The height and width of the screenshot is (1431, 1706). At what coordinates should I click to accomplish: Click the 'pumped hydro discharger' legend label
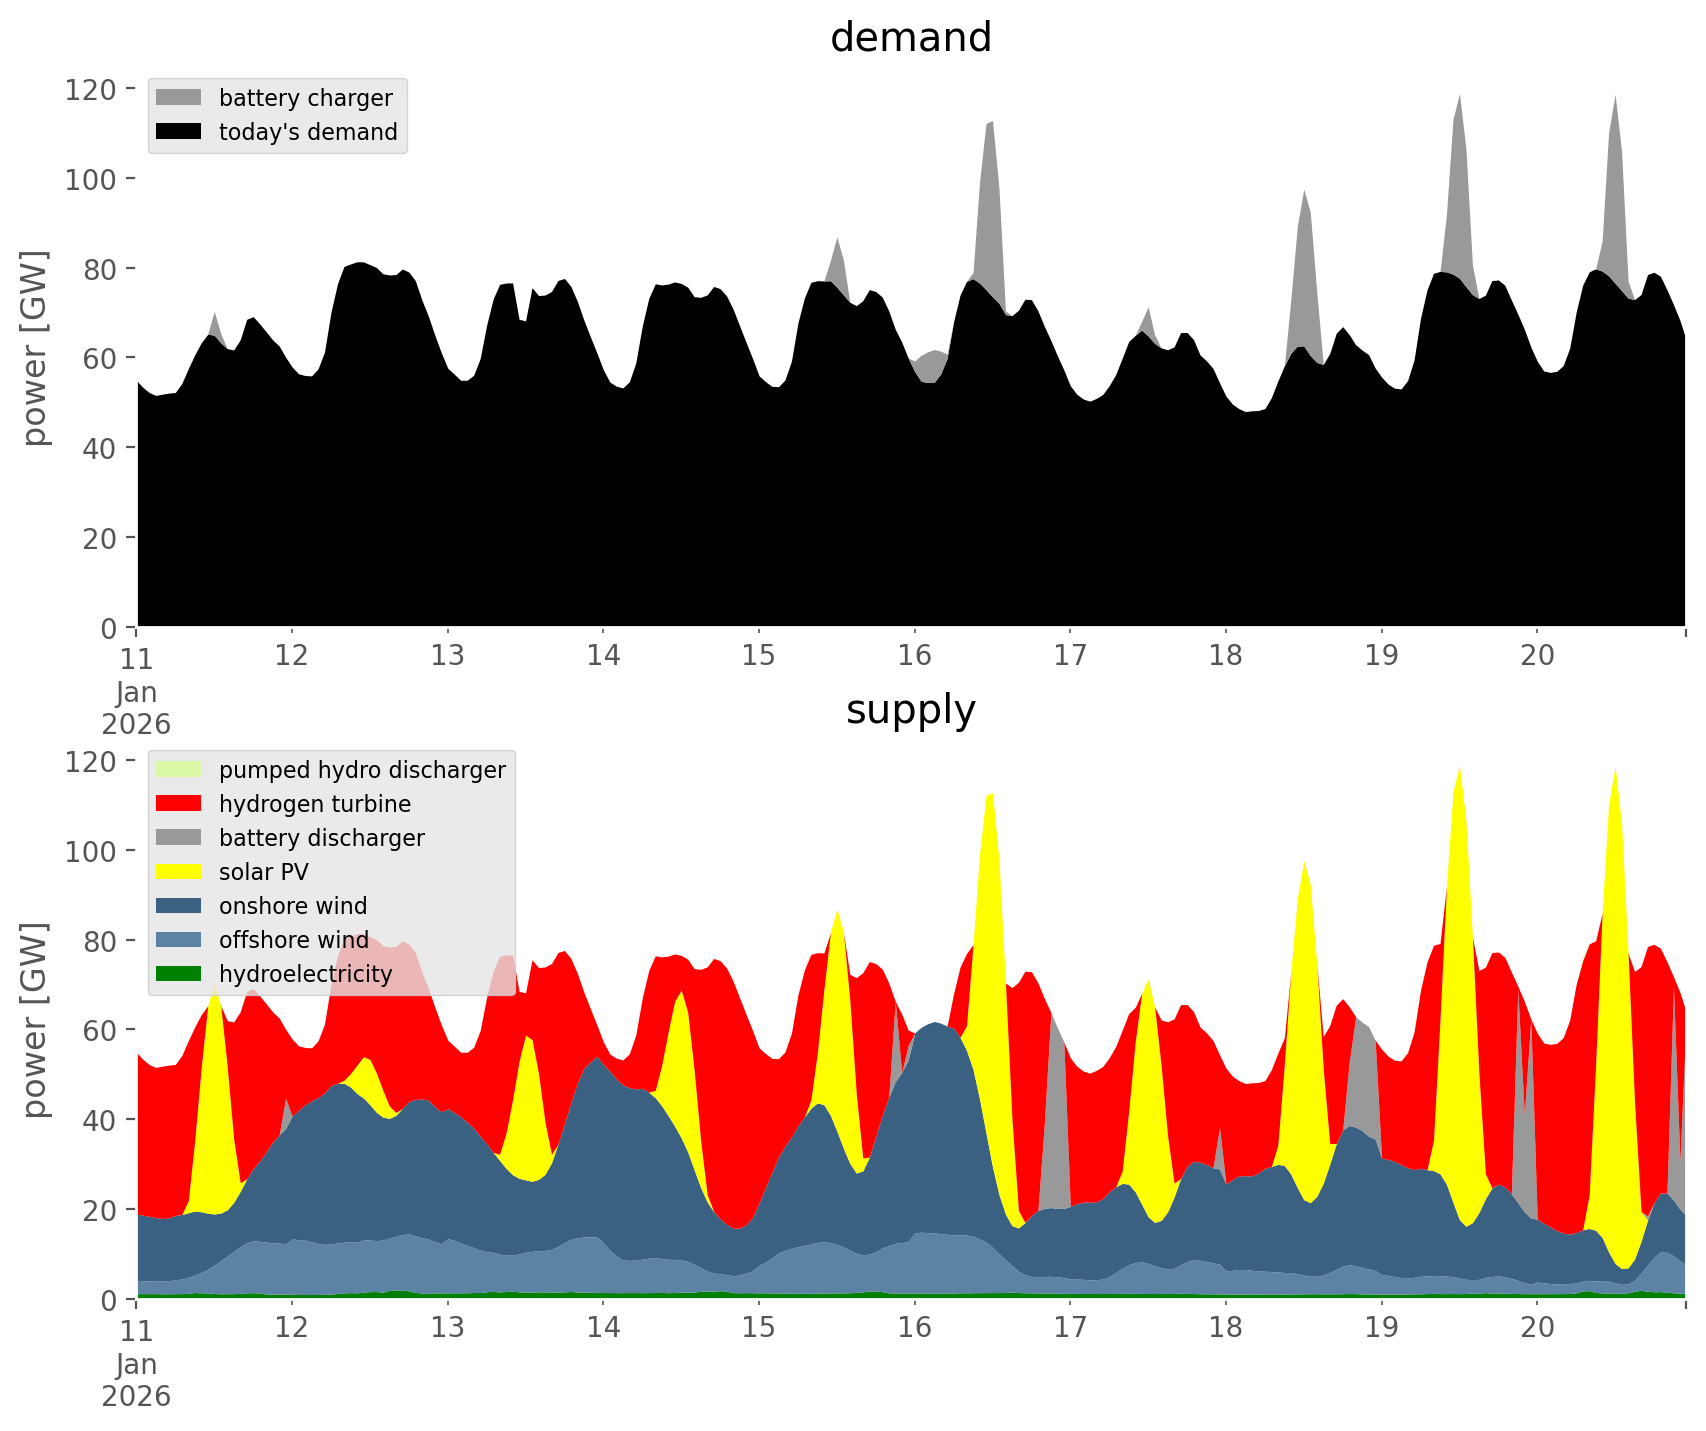(x=362, y=770)
